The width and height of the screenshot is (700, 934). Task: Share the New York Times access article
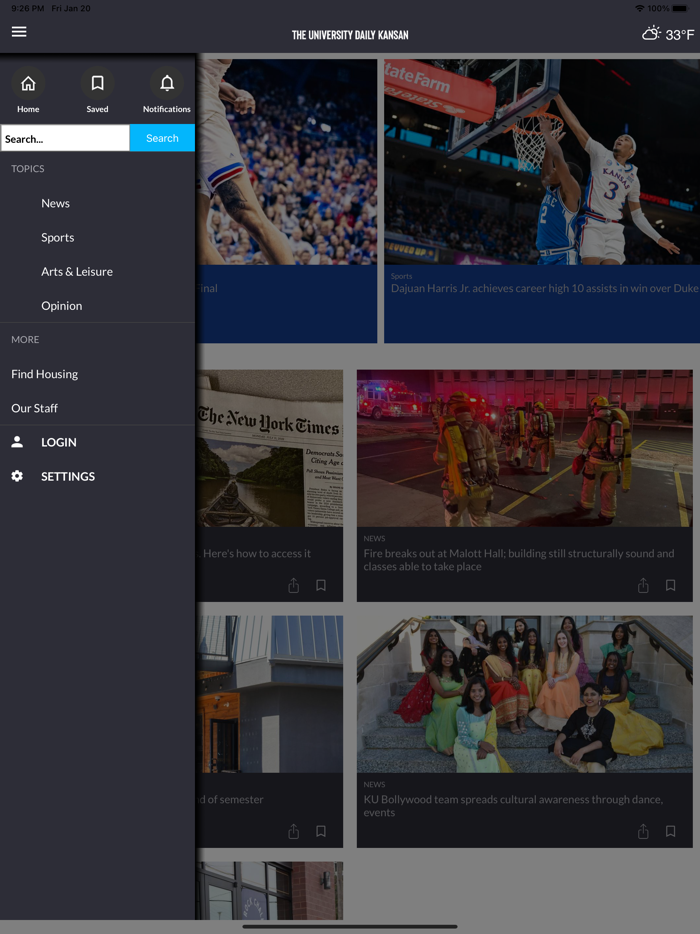point(294,586)
